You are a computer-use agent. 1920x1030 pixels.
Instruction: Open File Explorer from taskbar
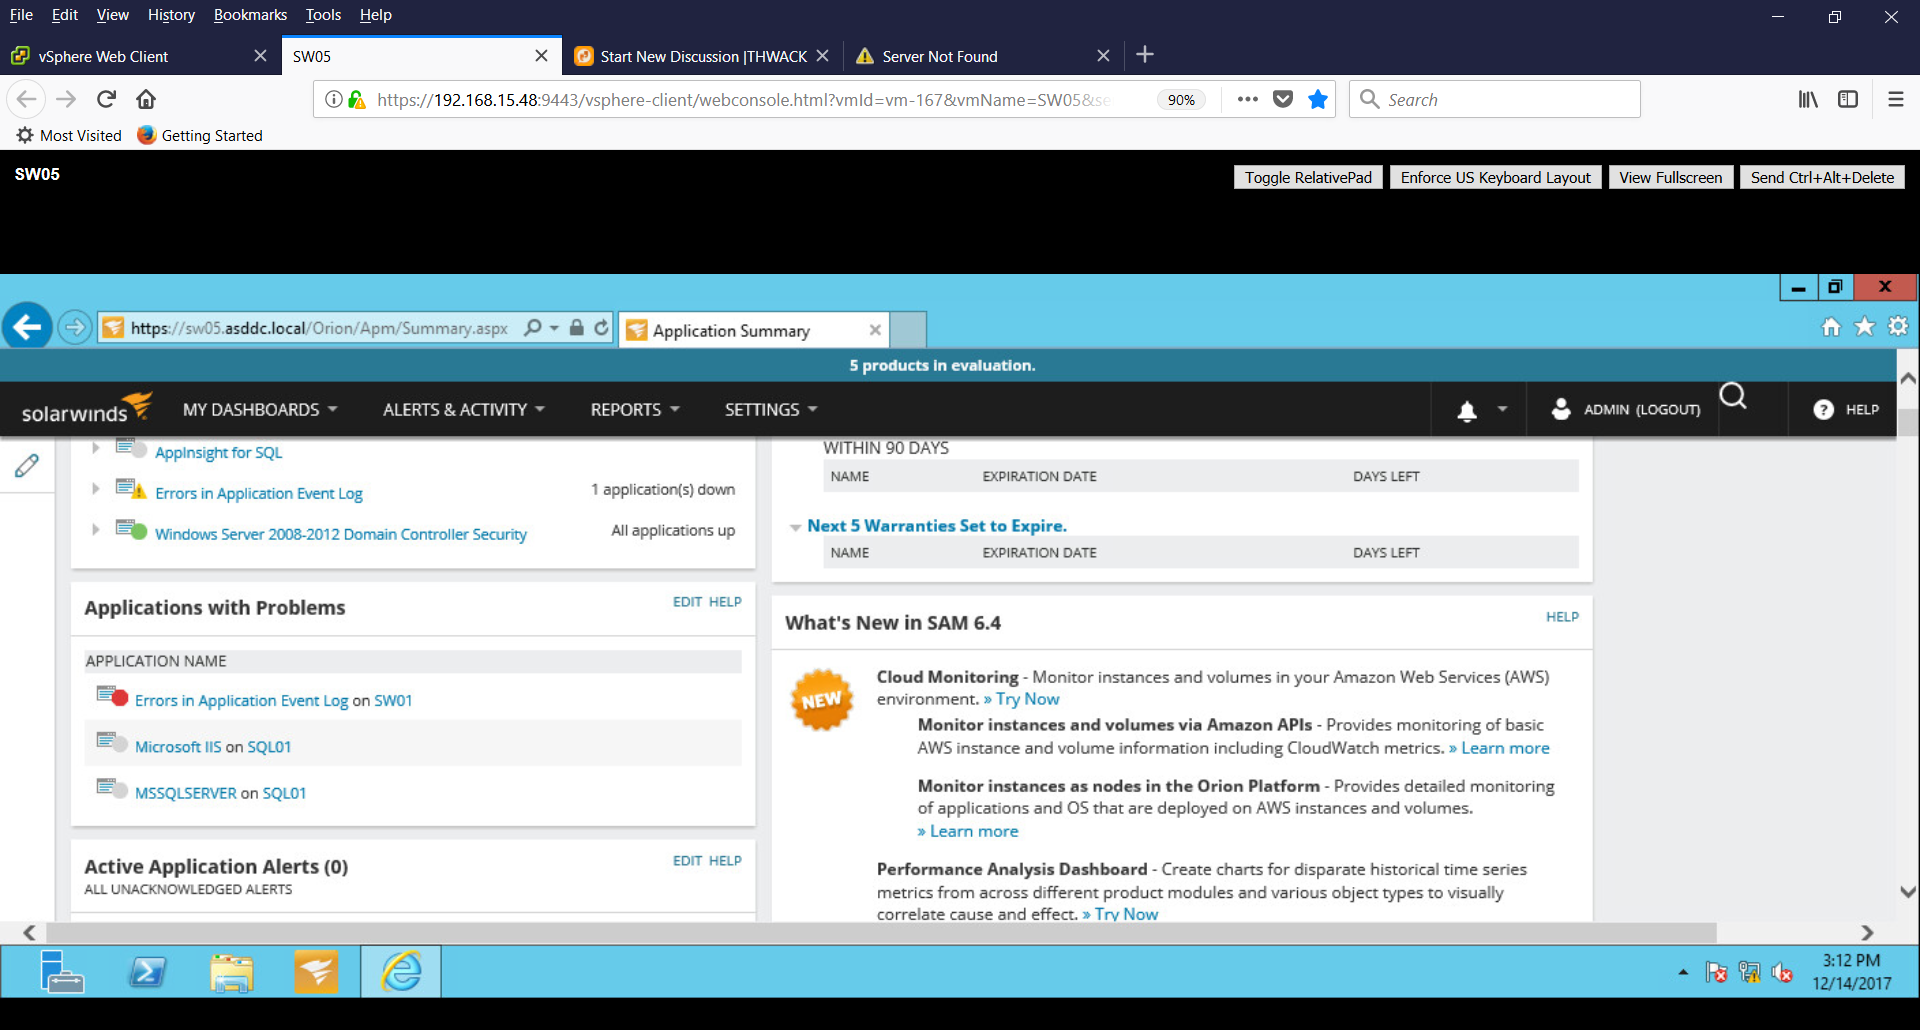coord(232,971)
